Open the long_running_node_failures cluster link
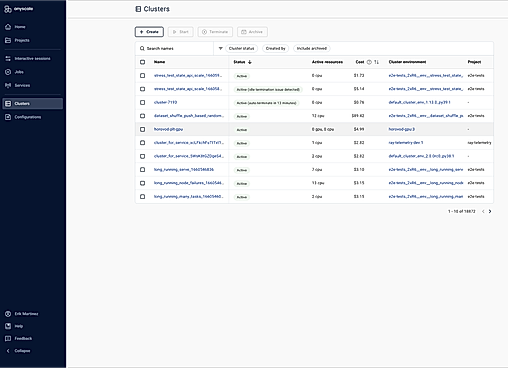The height and width of the screenshot is (368, 508). tap(189, 183)
